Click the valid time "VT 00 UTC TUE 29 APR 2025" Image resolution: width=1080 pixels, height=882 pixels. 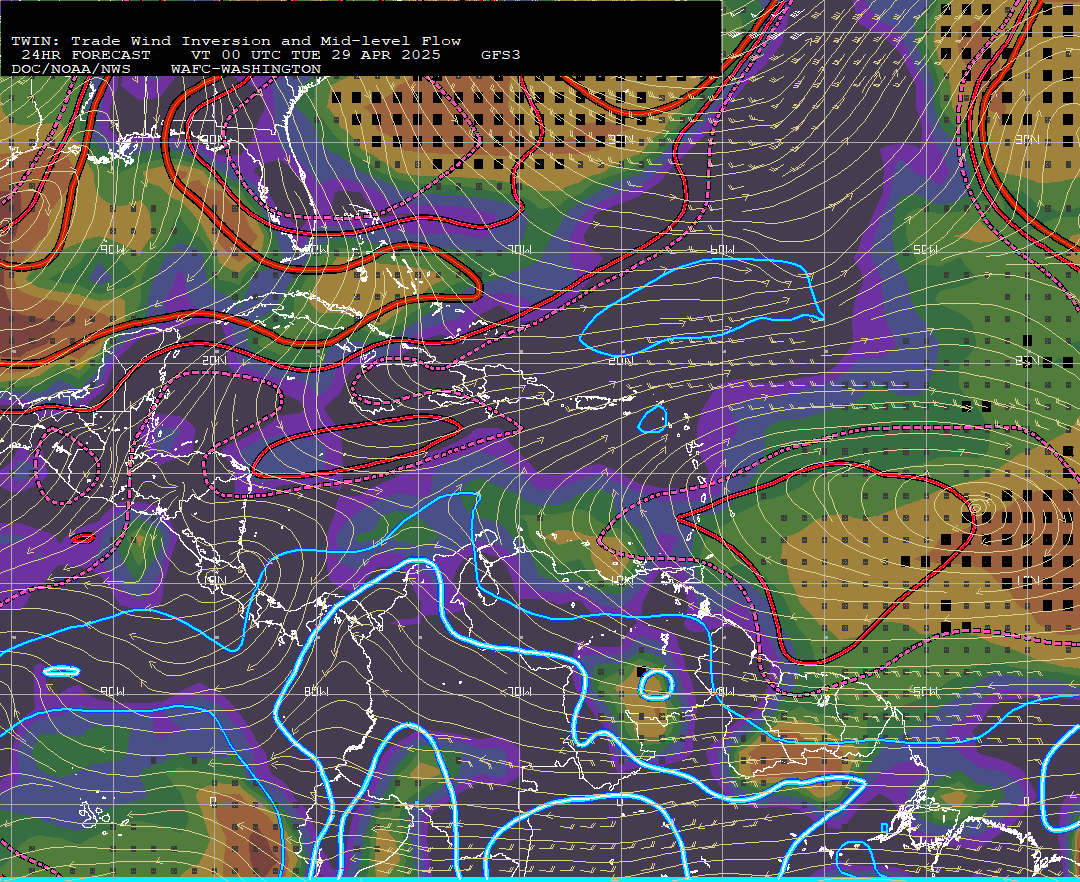[x=315, y=55]
